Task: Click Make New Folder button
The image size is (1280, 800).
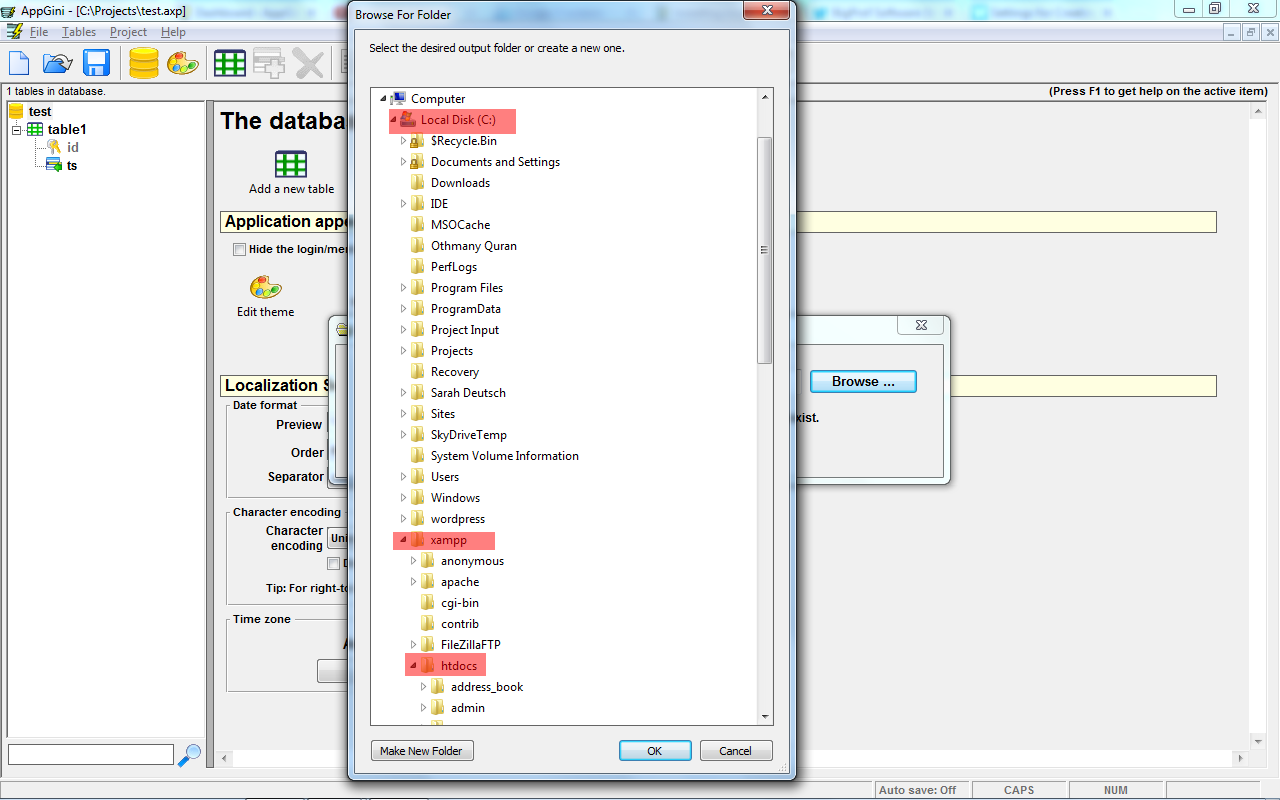Action: click(421, 751)
